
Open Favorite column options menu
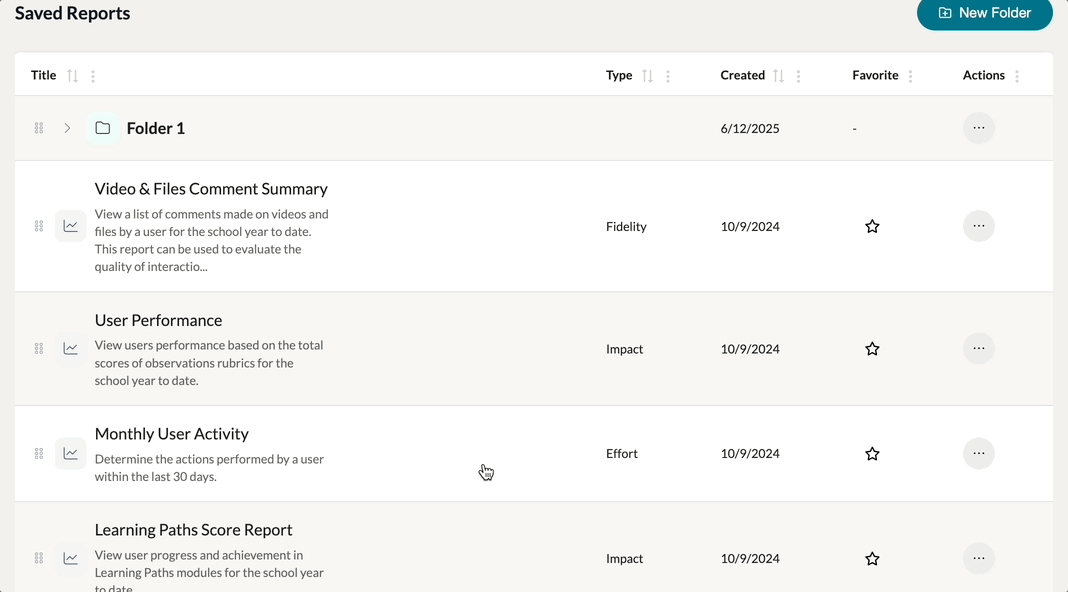[x=910, y=76]
